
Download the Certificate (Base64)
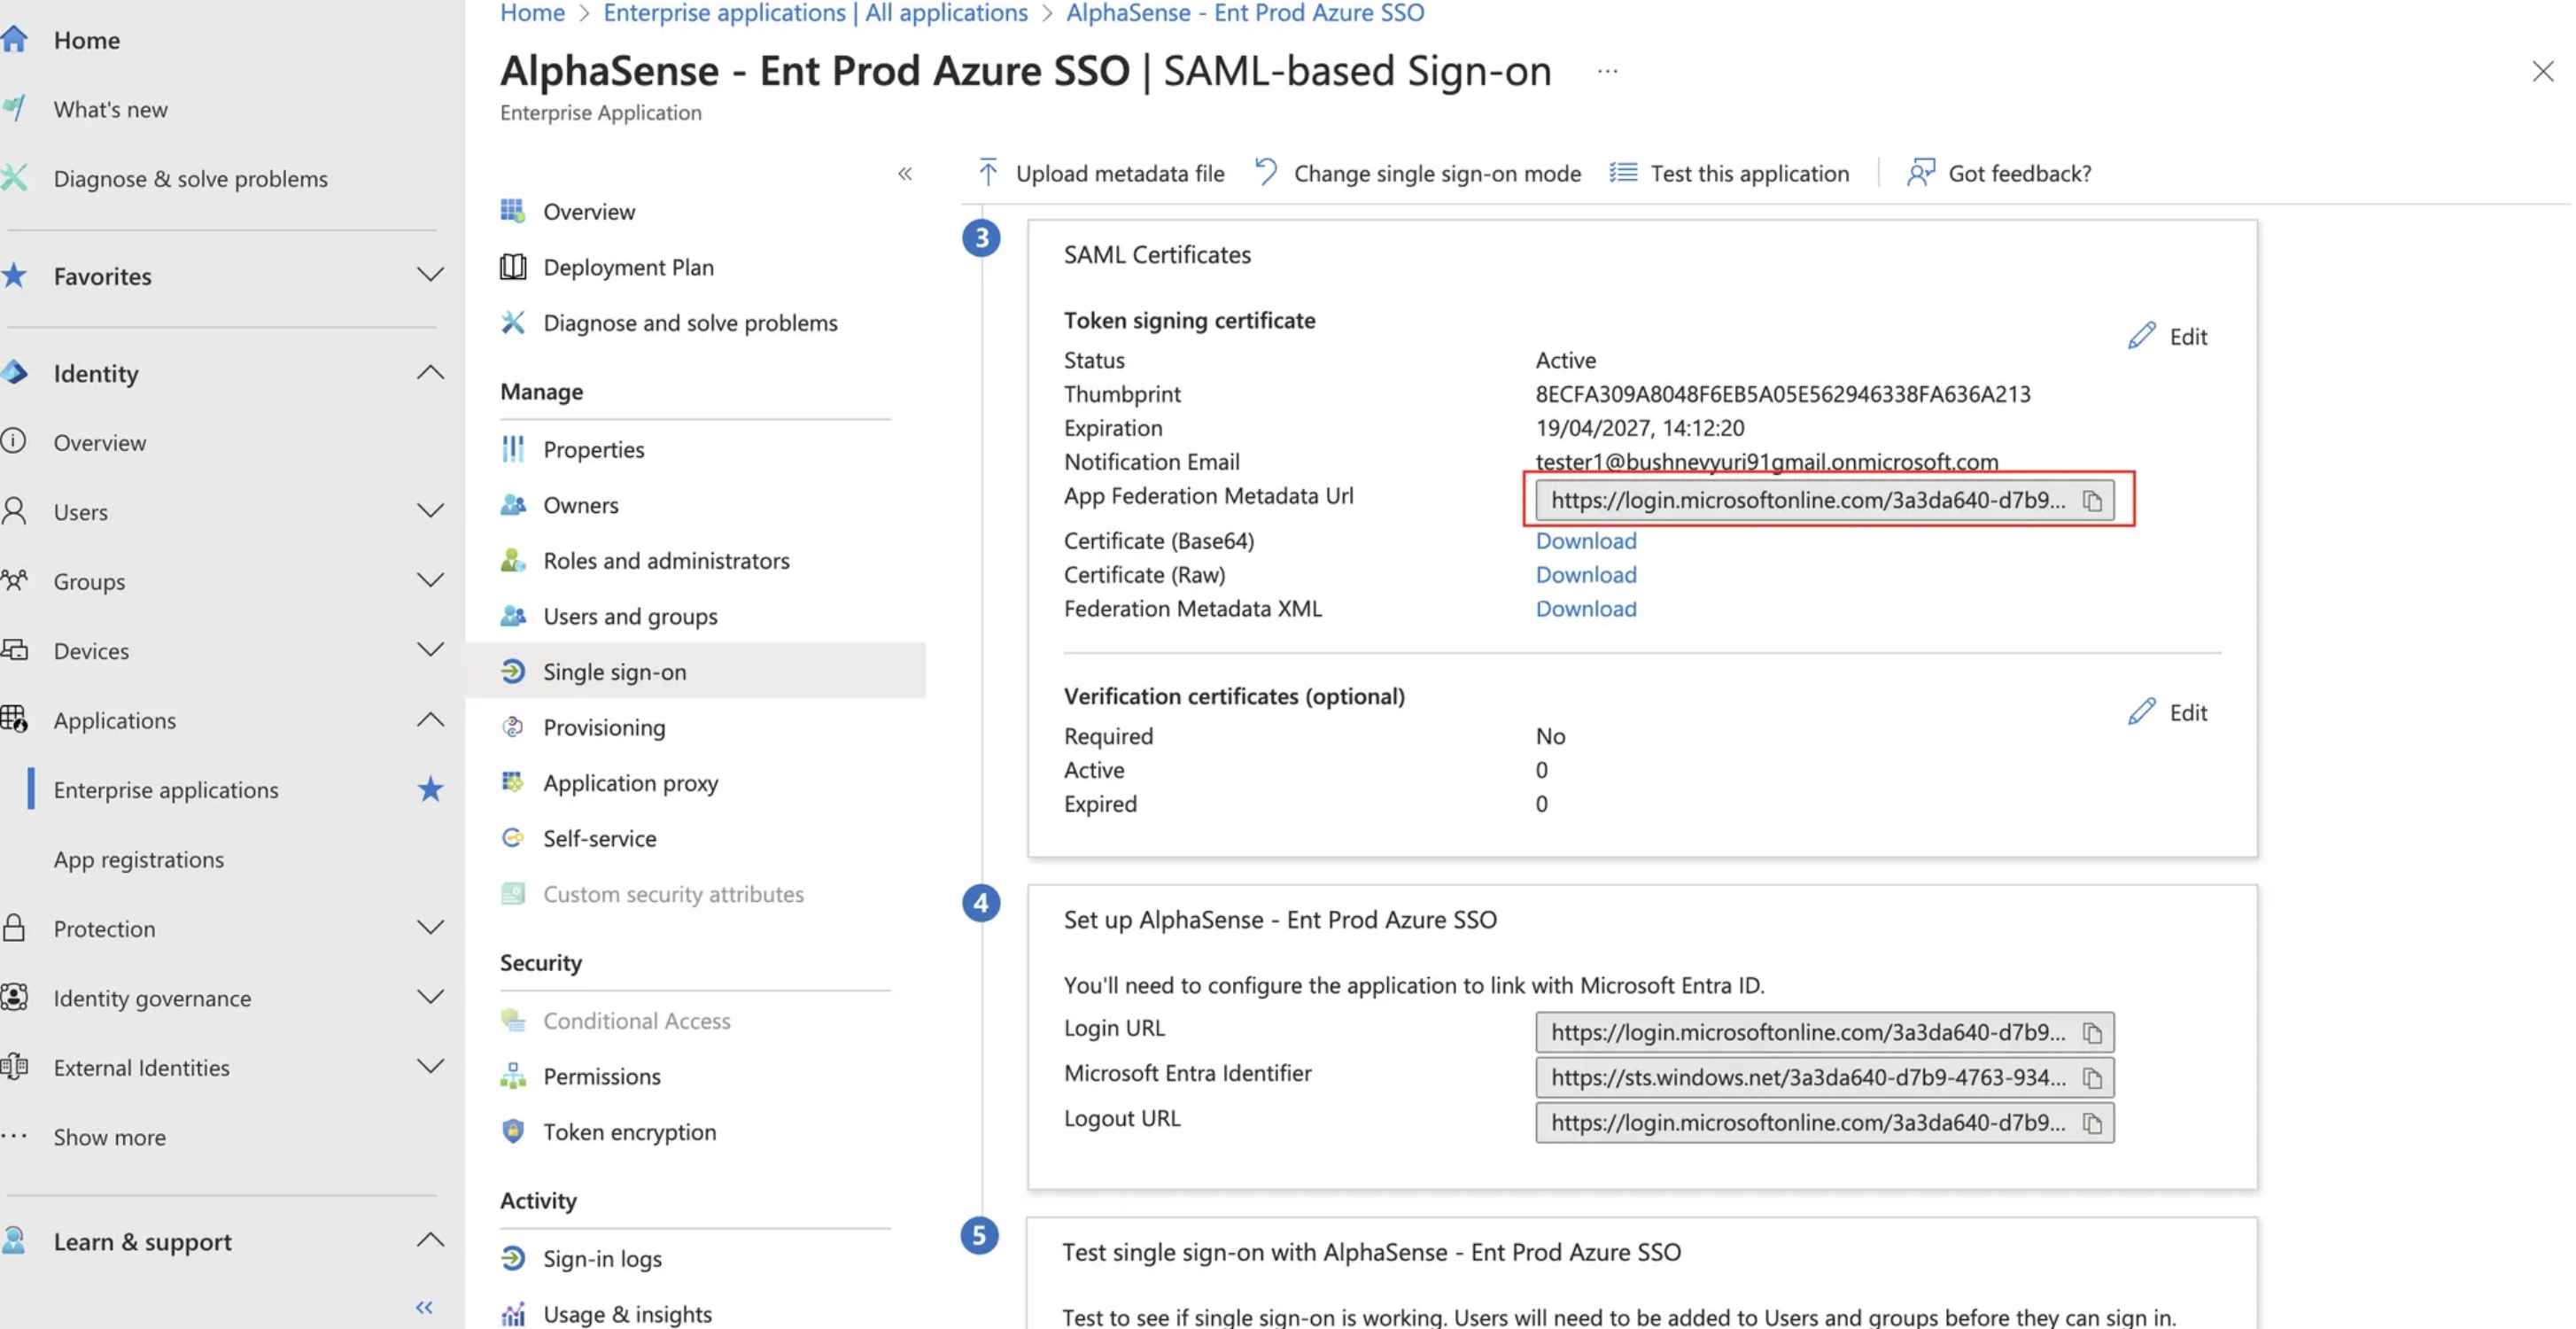pos(1585,541)
